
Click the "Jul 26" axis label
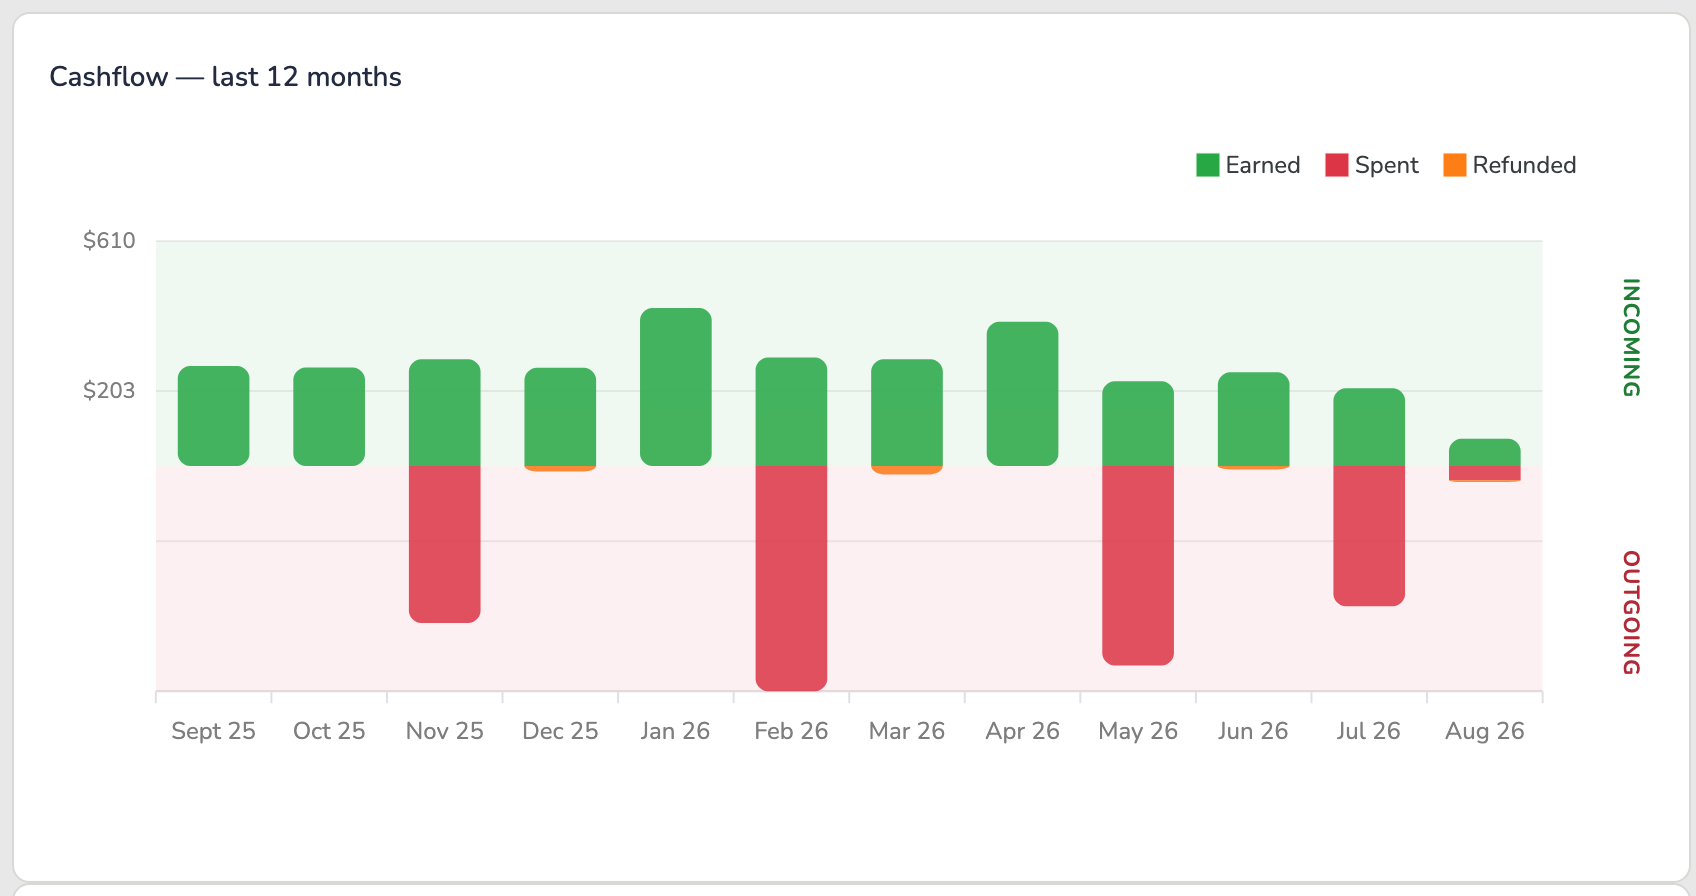click(1369, 731)
